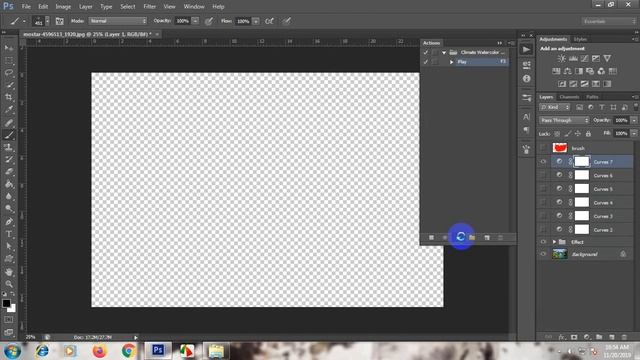
Task: Show the Curves 6 layer
Action: click(x=543, y=175)
